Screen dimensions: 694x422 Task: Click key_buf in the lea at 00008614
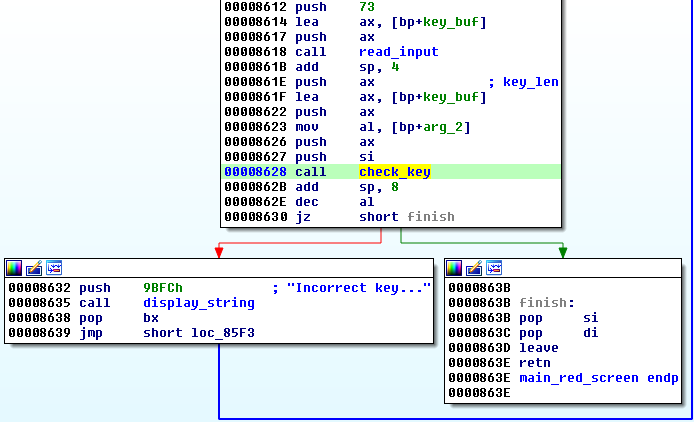pos(451,22)
